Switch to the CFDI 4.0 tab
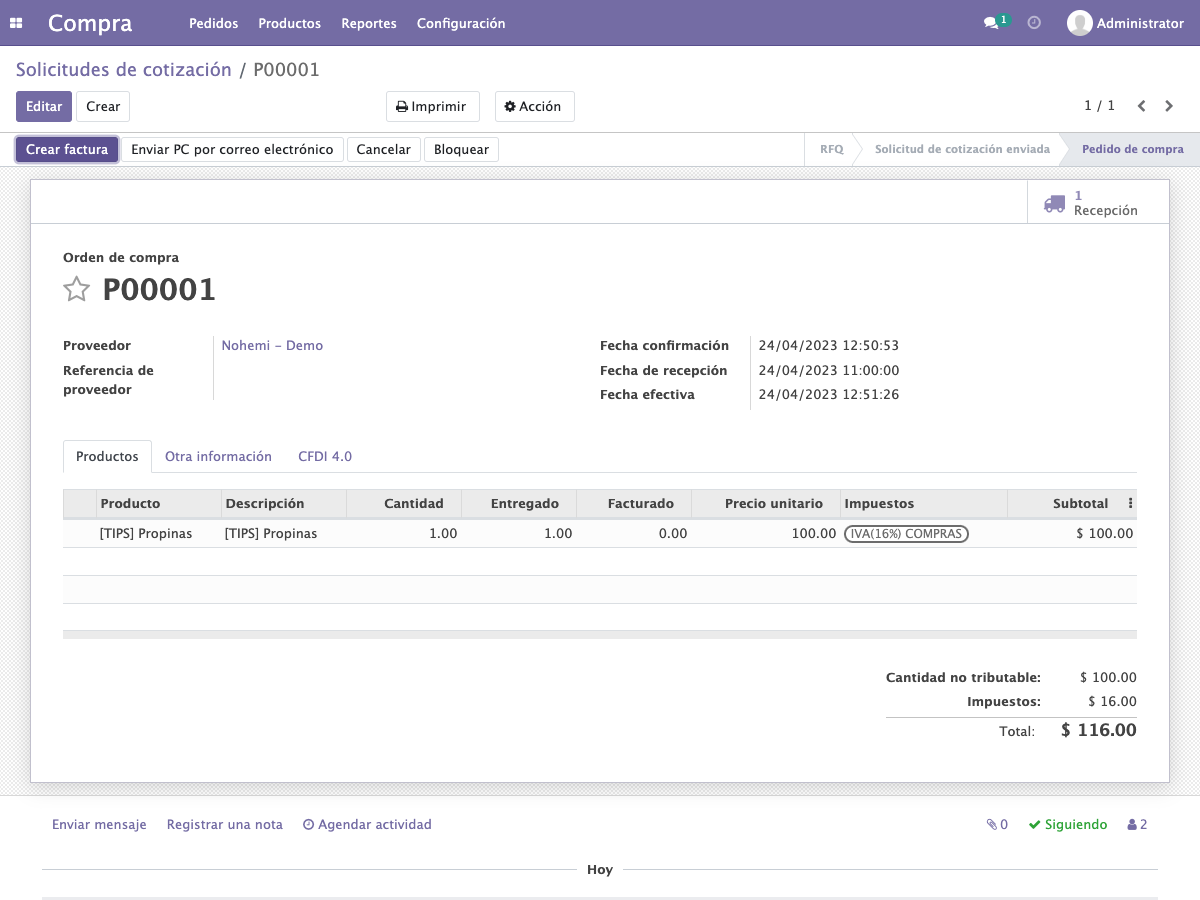 [325, 456]
